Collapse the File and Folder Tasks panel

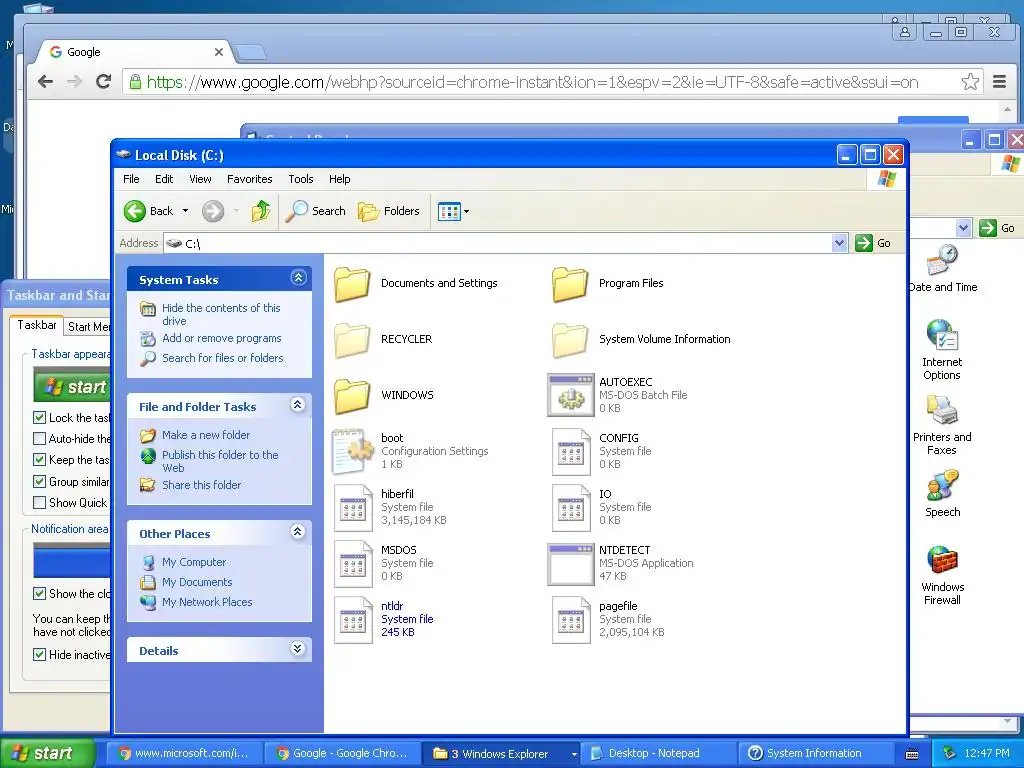298,405
